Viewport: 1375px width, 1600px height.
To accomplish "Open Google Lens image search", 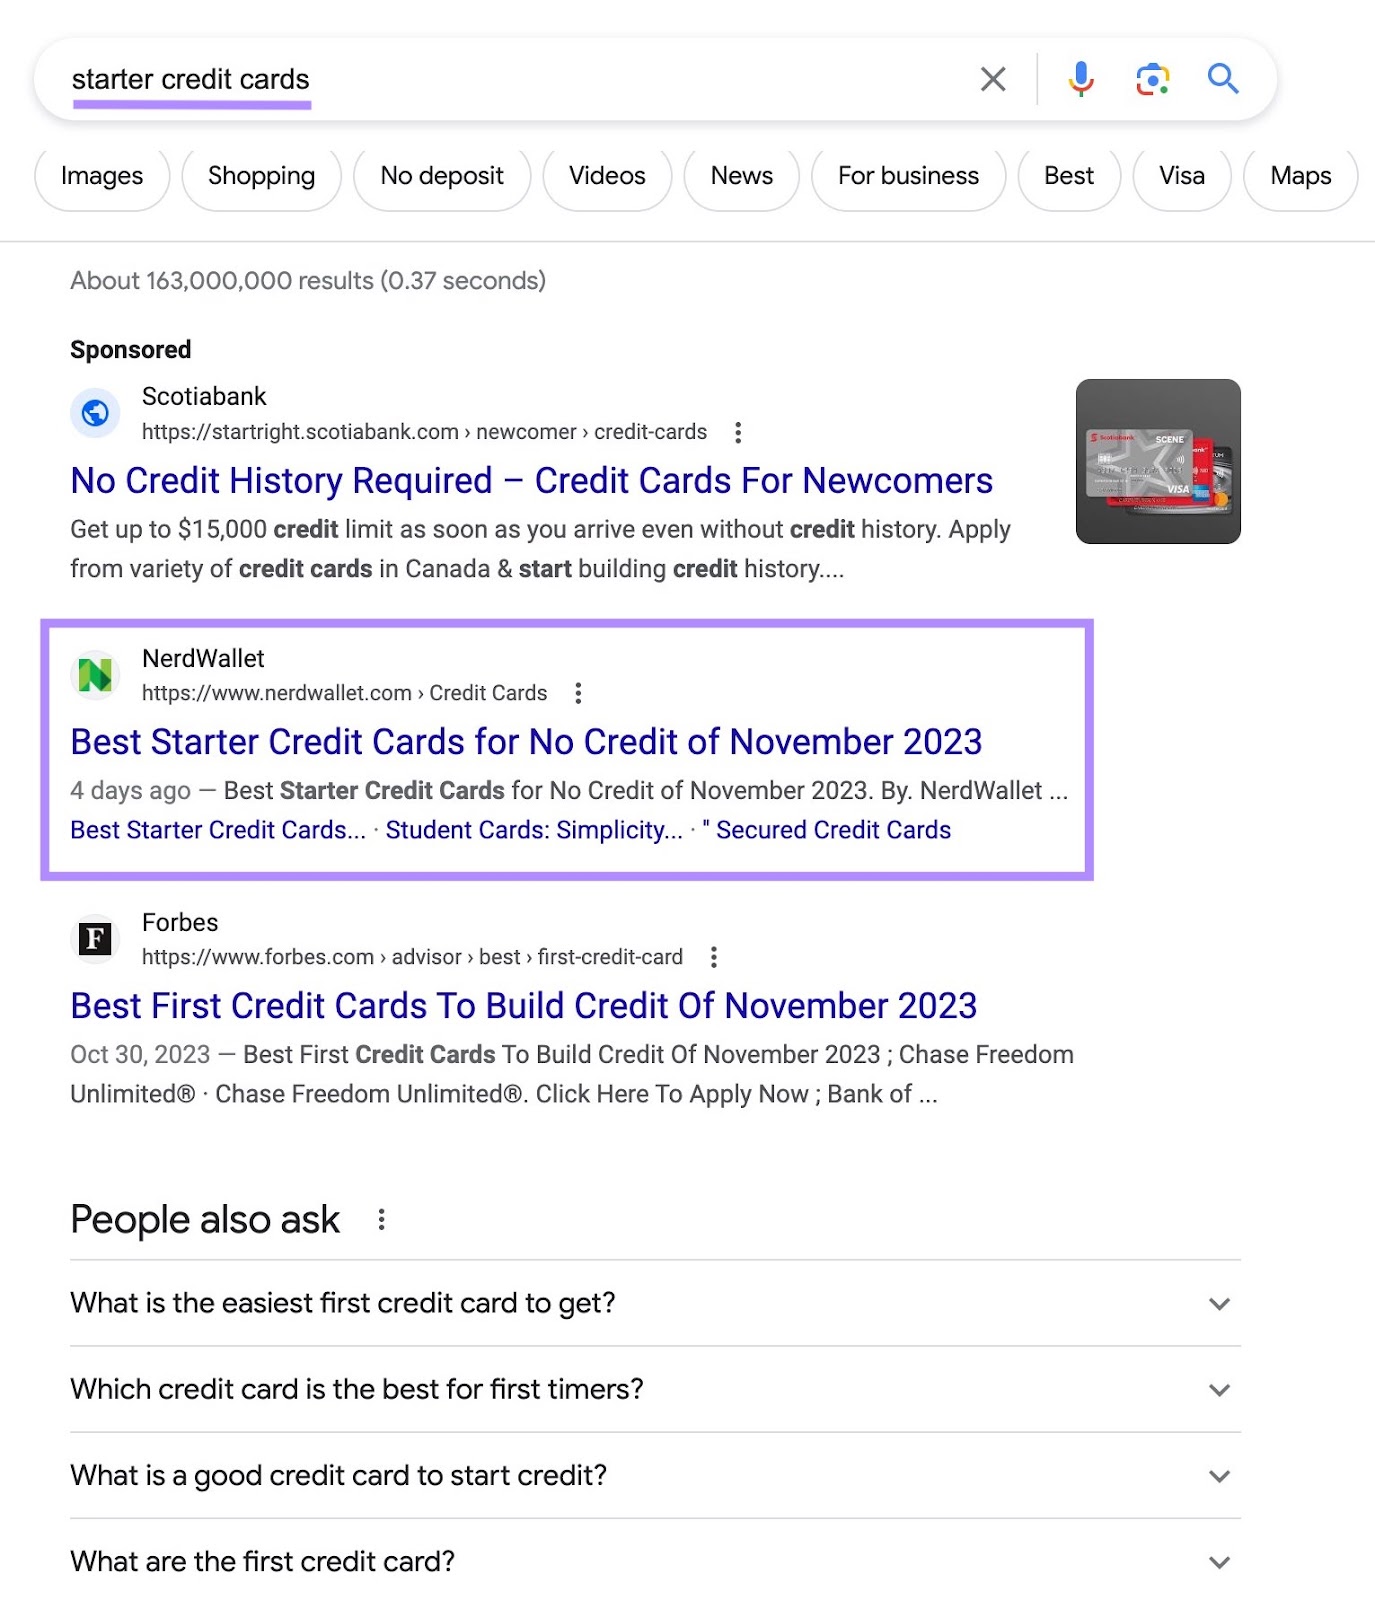I will (1152, 78).
